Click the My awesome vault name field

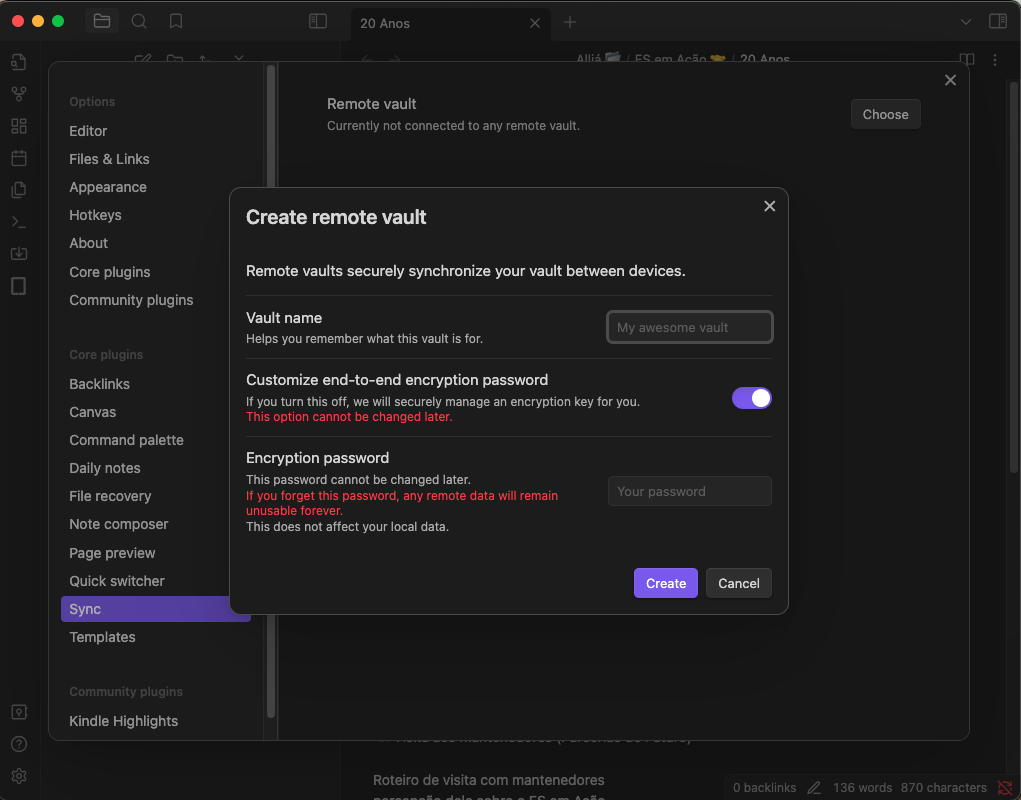(689, 326)
